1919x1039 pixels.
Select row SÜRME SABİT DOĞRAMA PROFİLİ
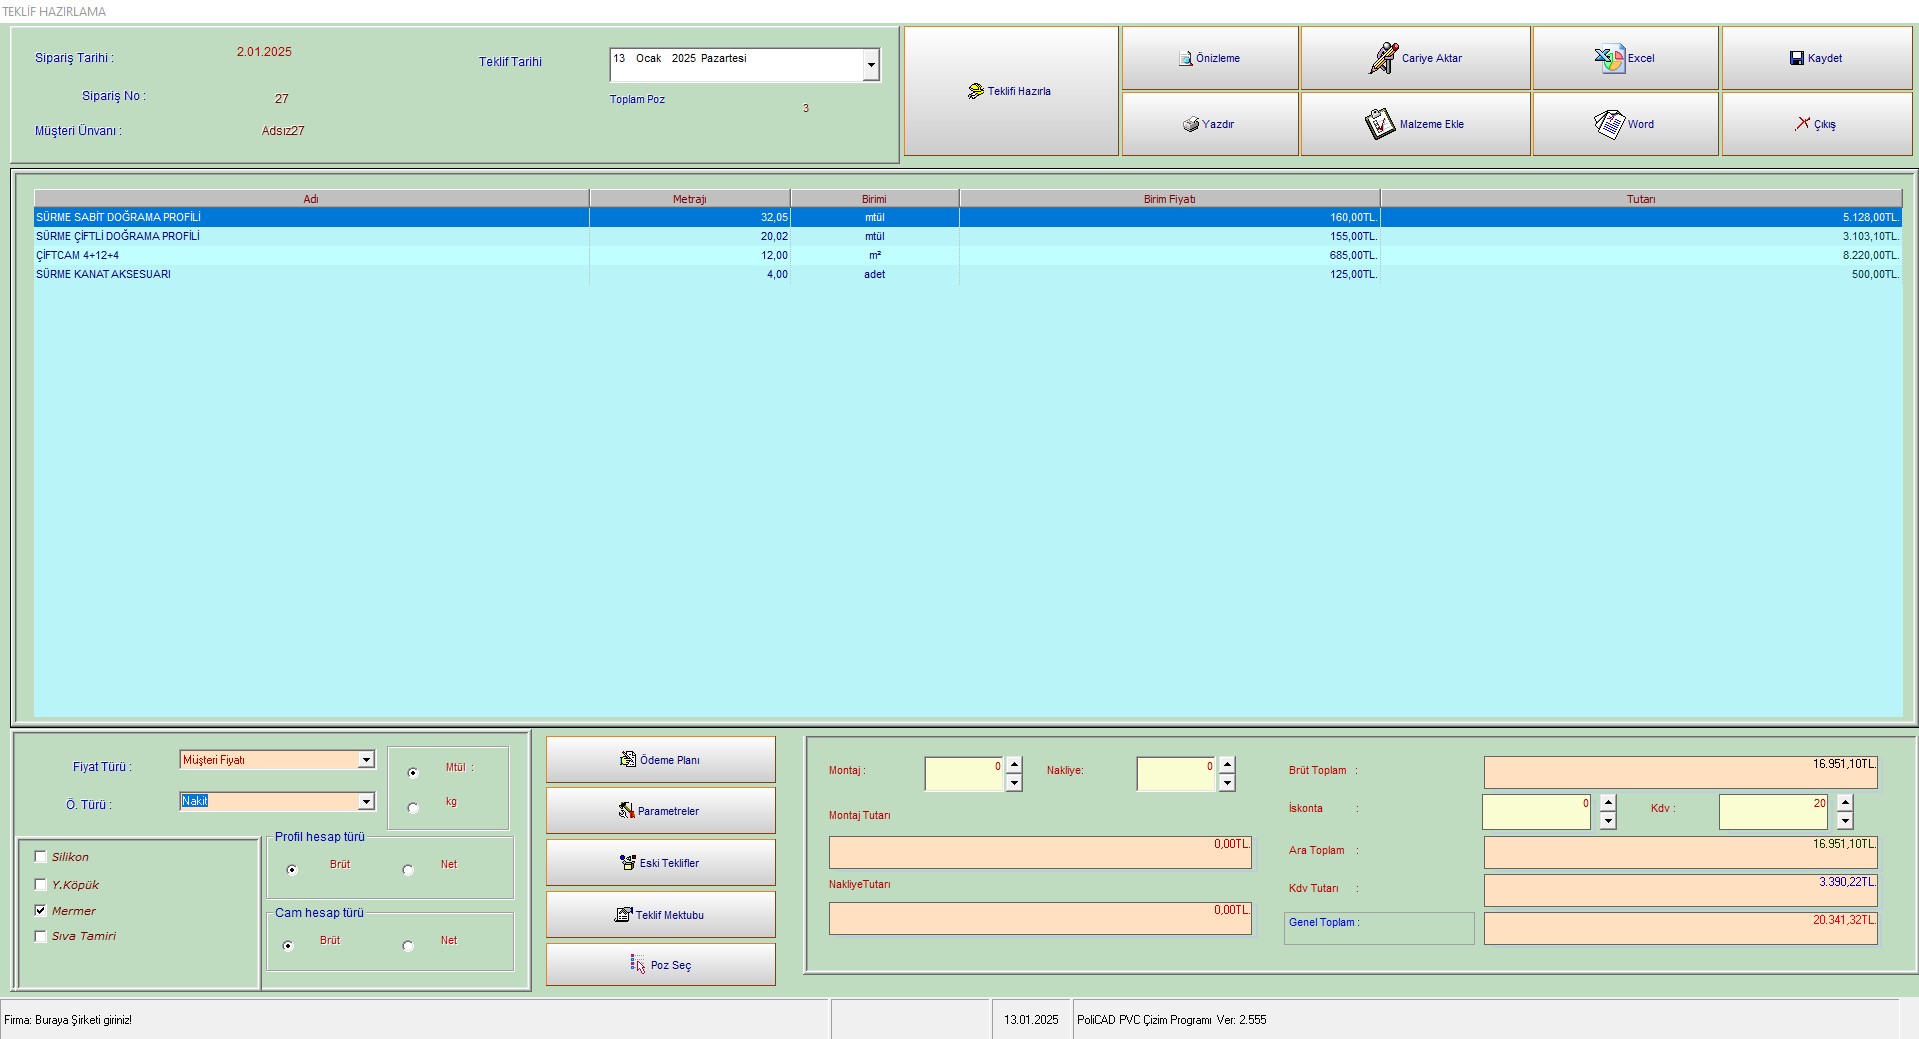click(967, 217)
